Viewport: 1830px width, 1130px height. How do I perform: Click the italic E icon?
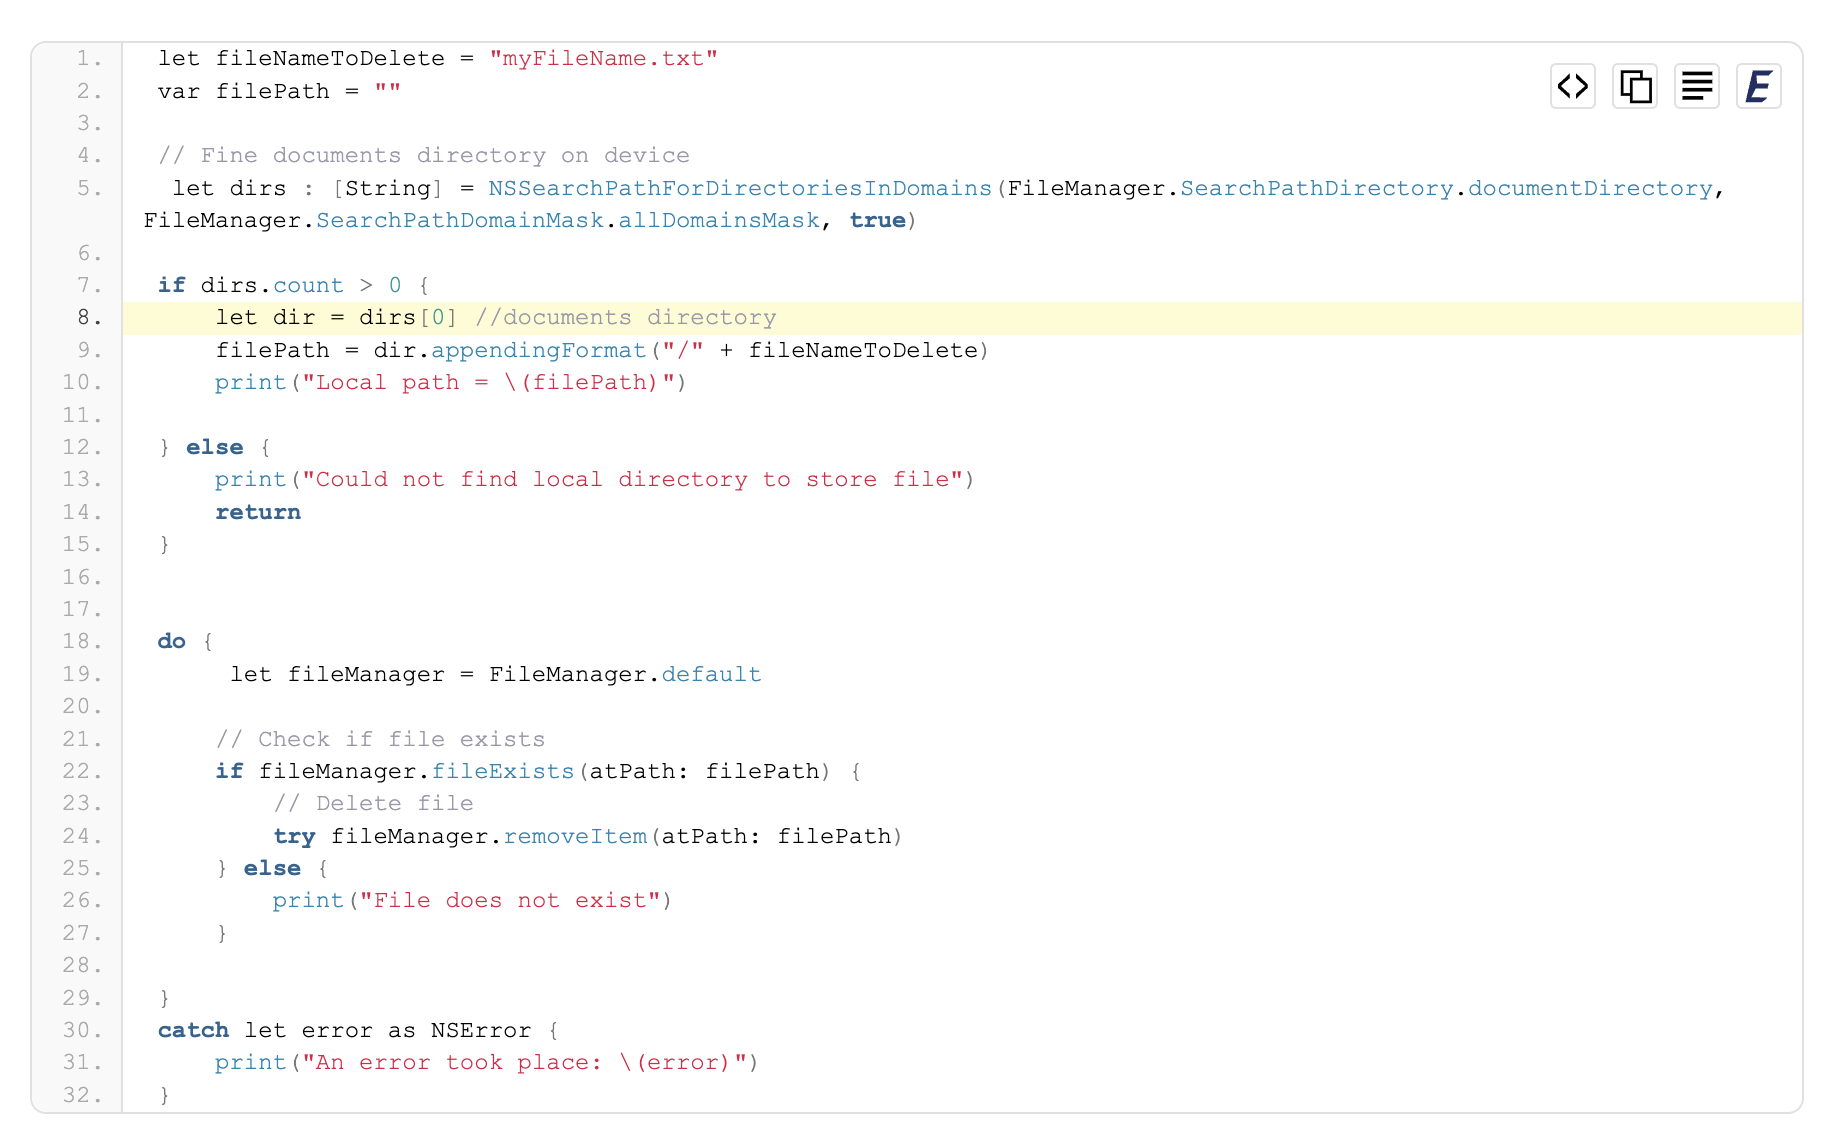coord(1758,86)
